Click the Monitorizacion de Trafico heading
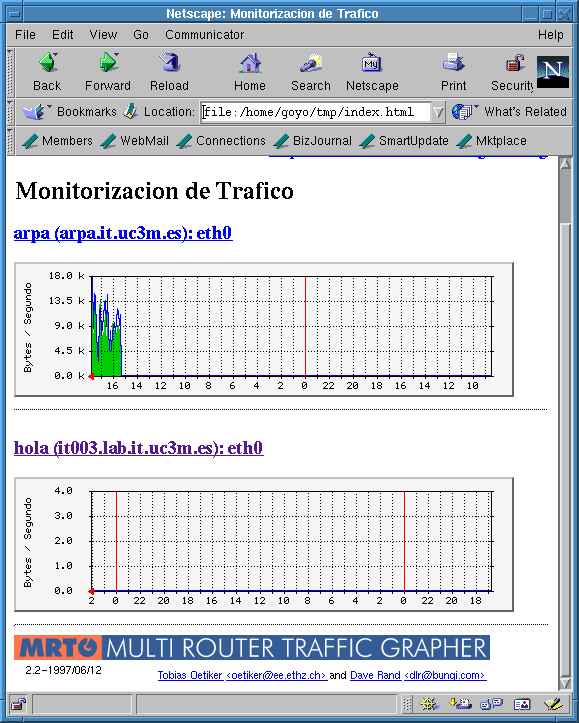Viewport: 579px width, 723px height. tap(154, 191)
